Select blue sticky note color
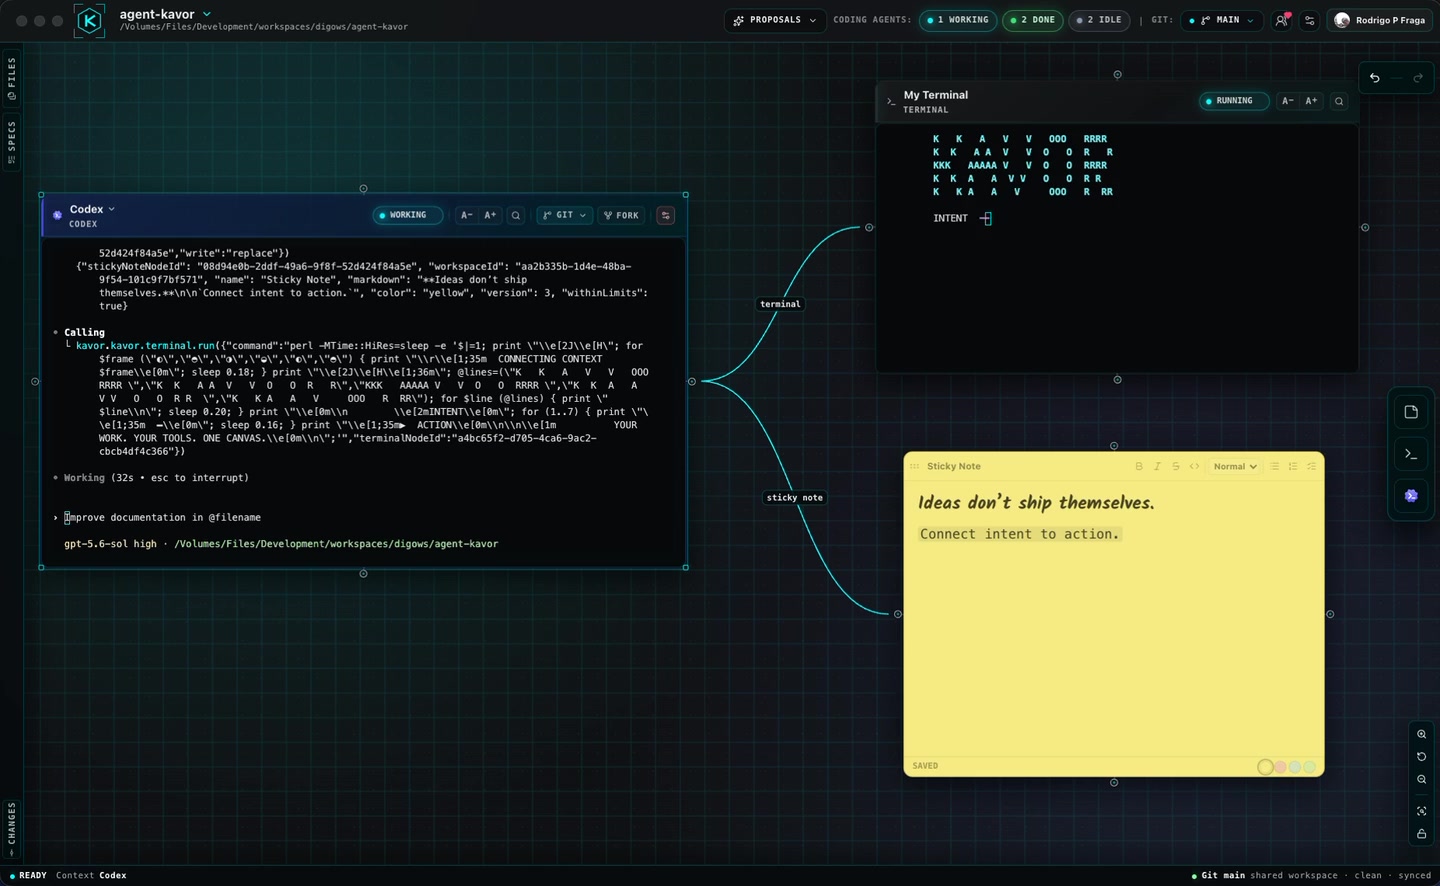The height and width of the screenshot is (886, 1440). [1295, 767]
